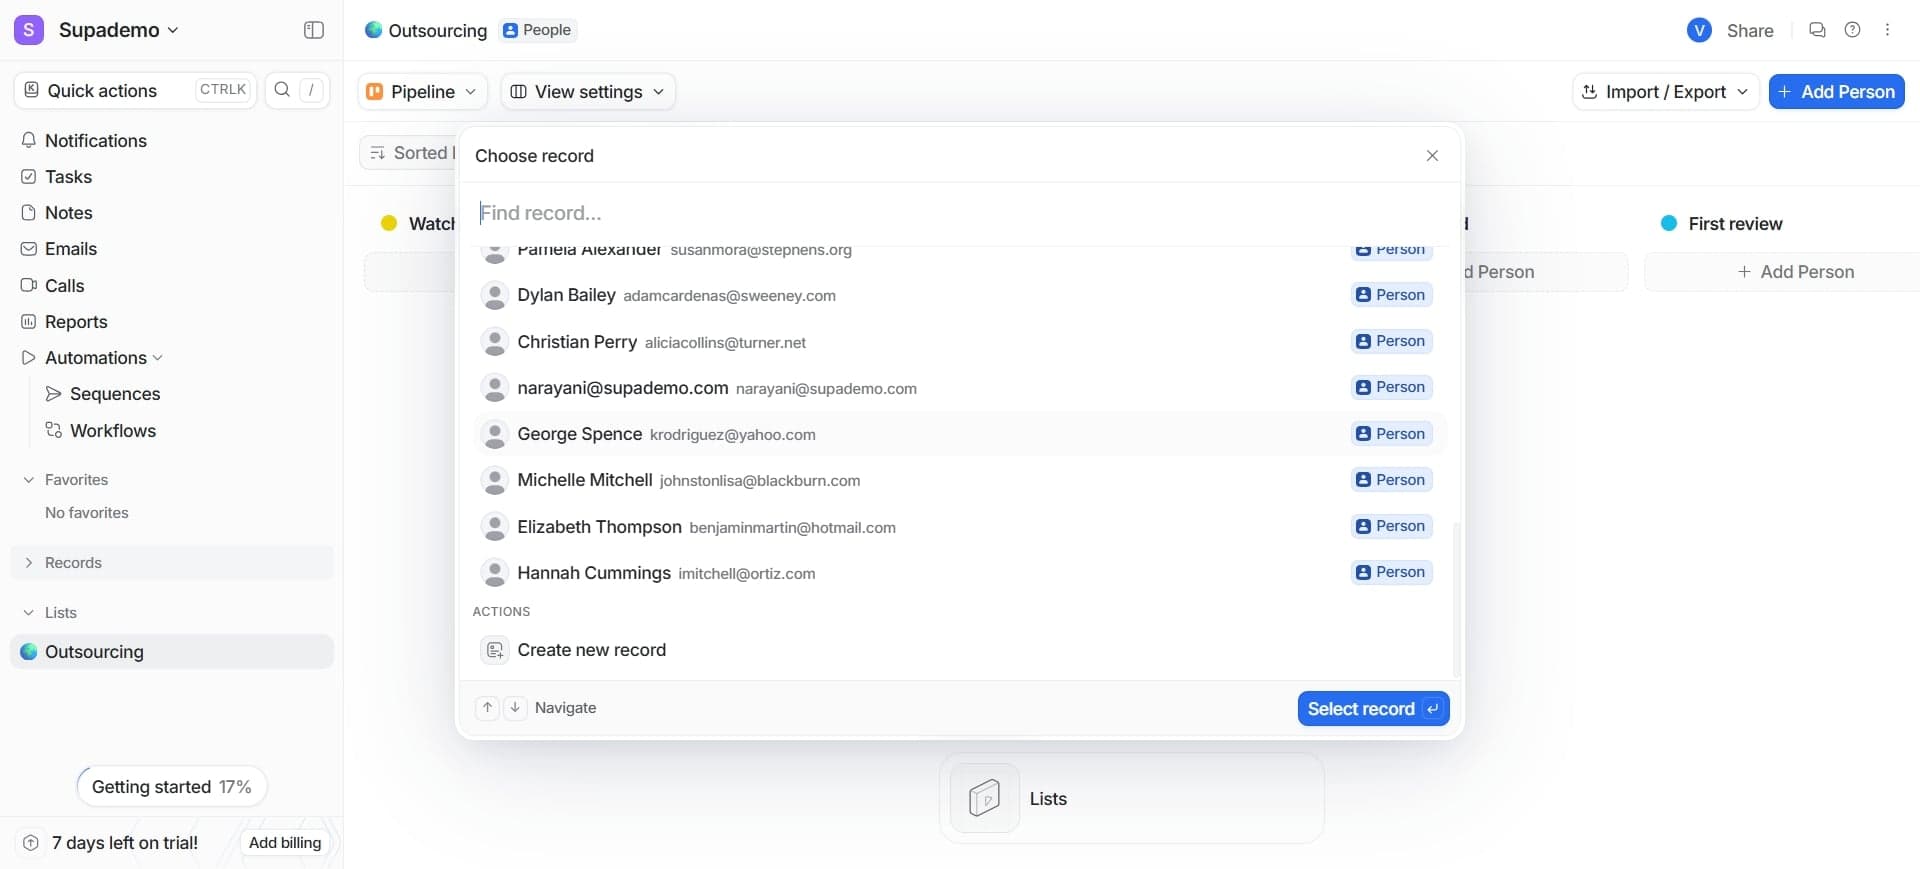Select Hannah Cummings record
1920x869 pixels.
pos(960,572)
